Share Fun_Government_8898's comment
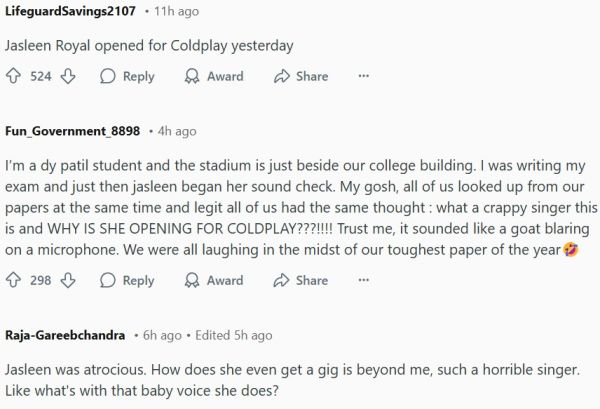 [x=301, y=280]
